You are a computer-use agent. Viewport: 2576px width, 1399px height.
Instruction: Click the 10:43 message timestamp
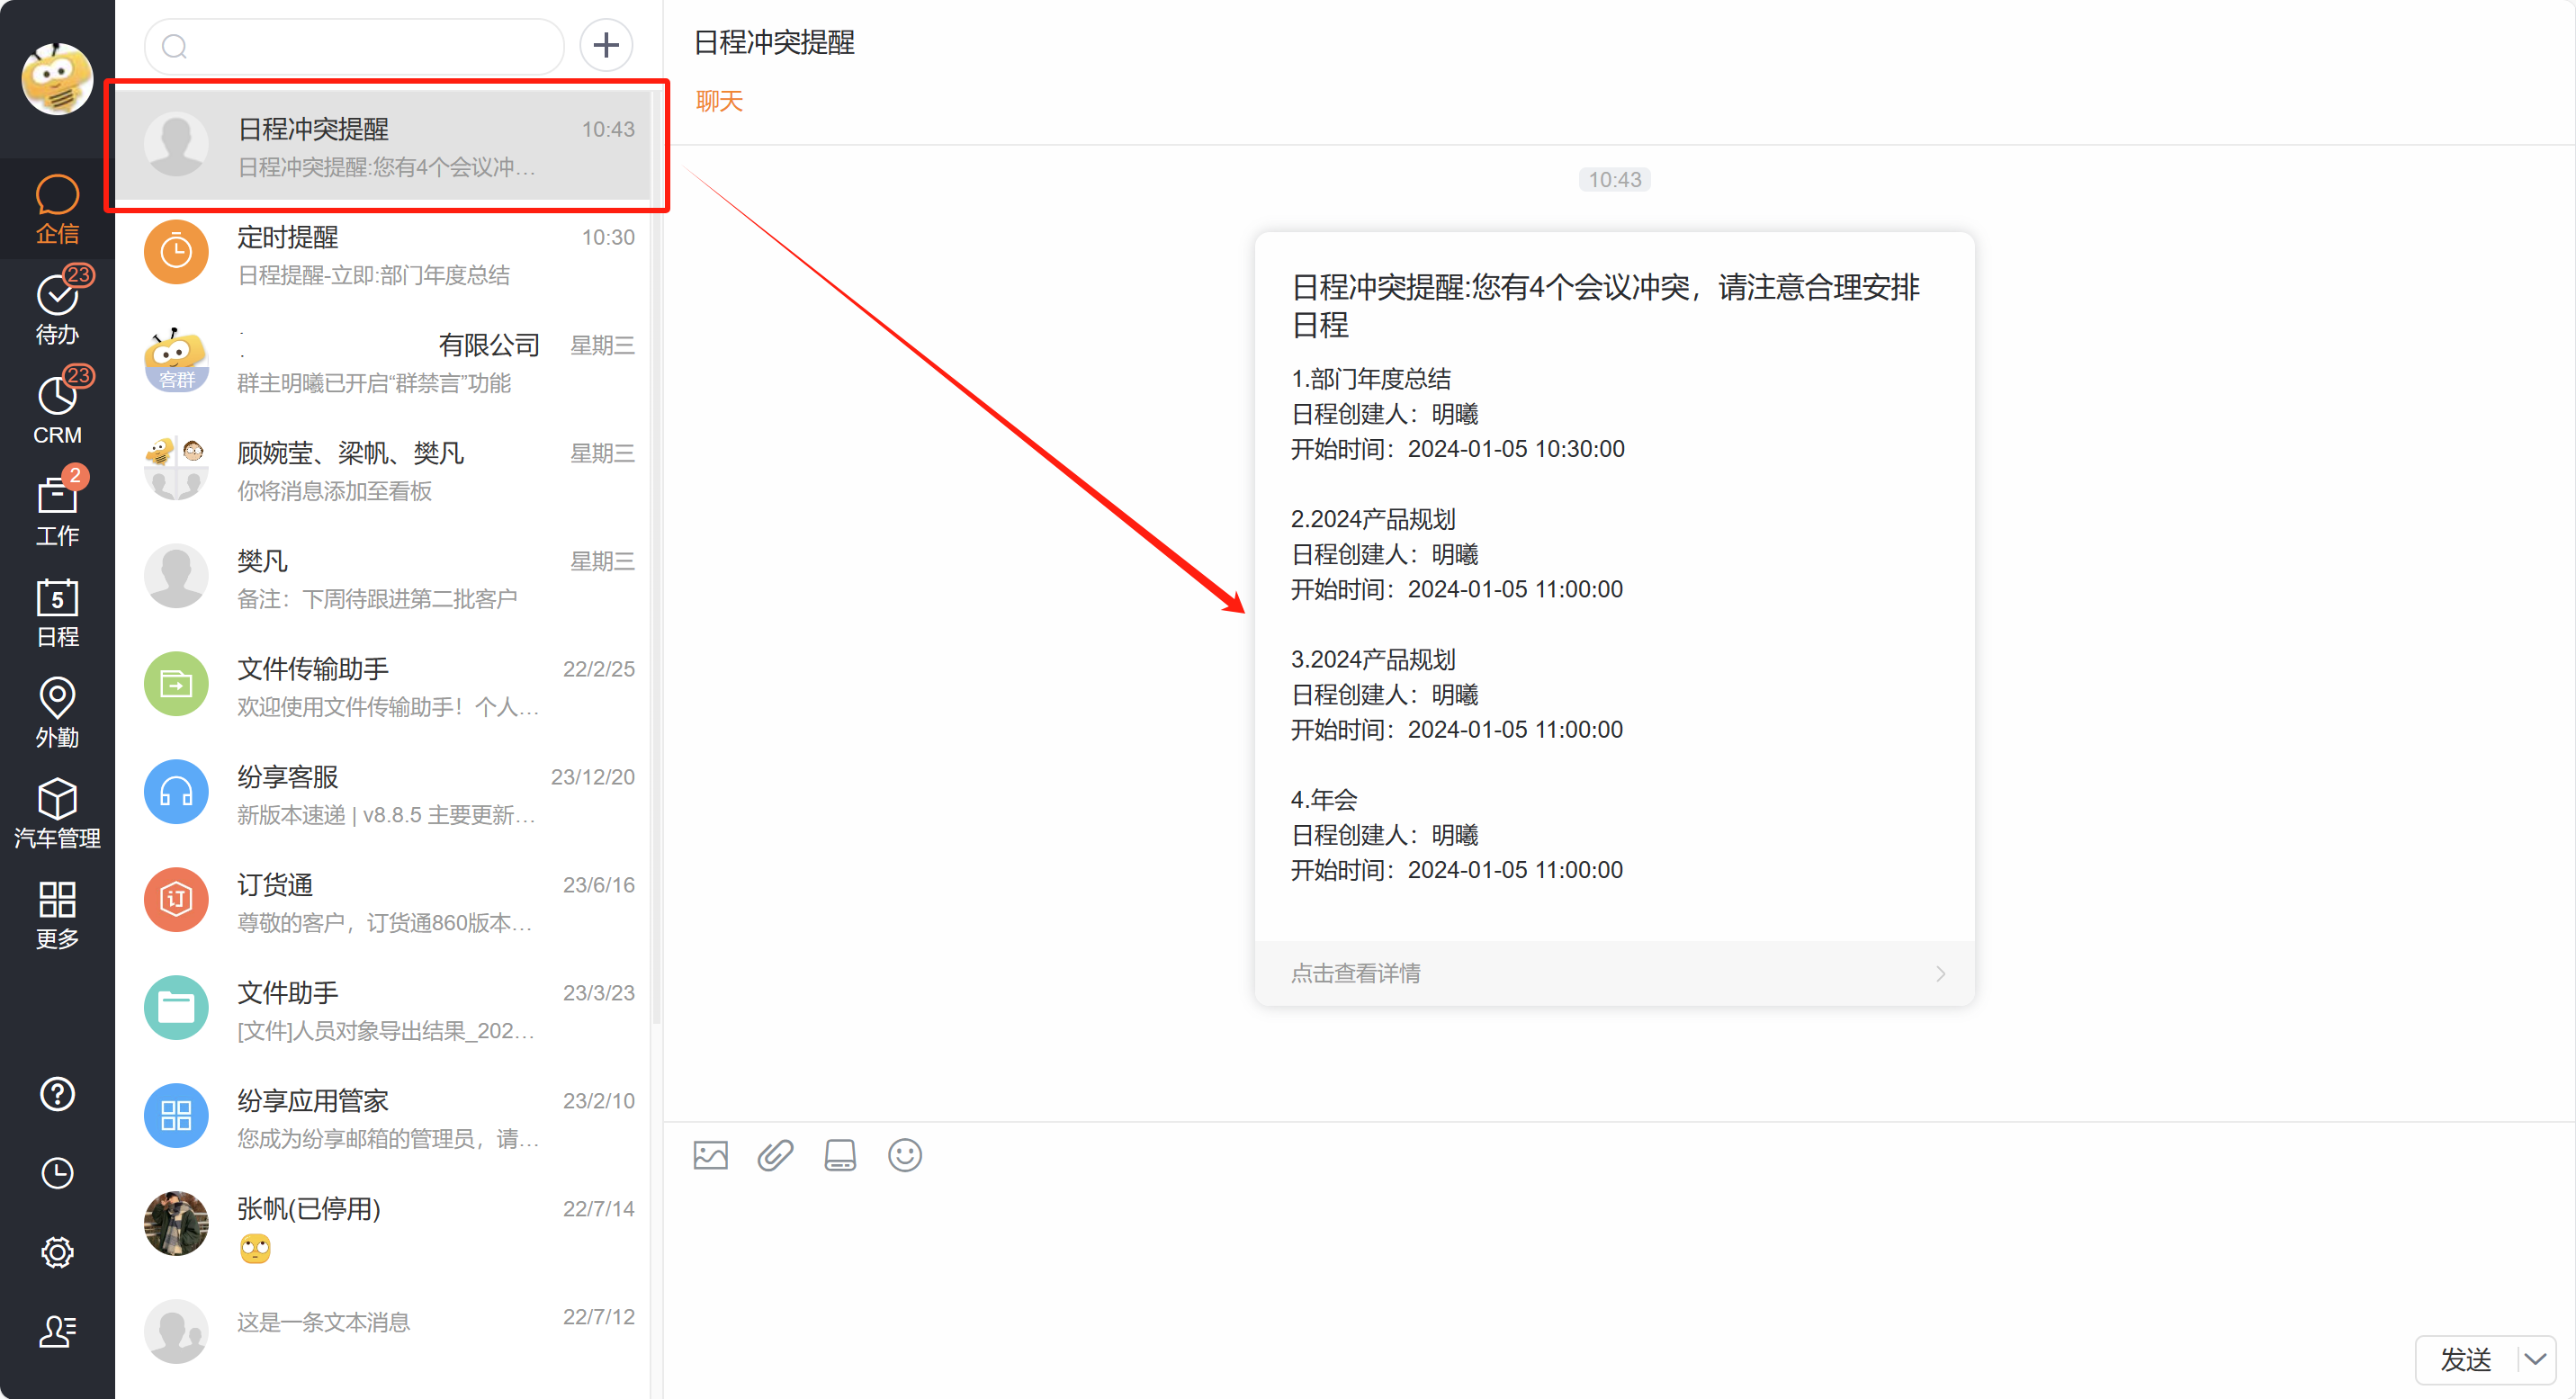1614,180
